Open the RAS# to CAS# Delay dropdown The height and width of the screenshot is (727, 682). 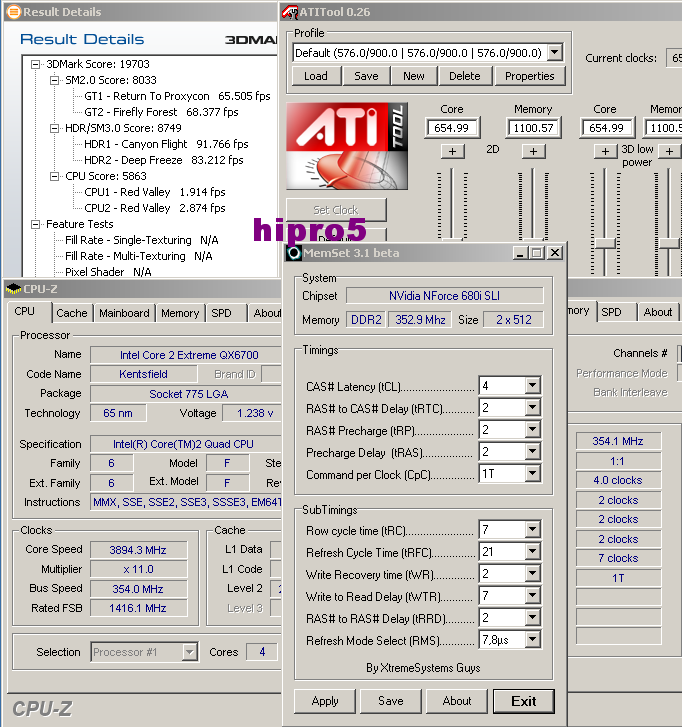[x=532, y=407]
